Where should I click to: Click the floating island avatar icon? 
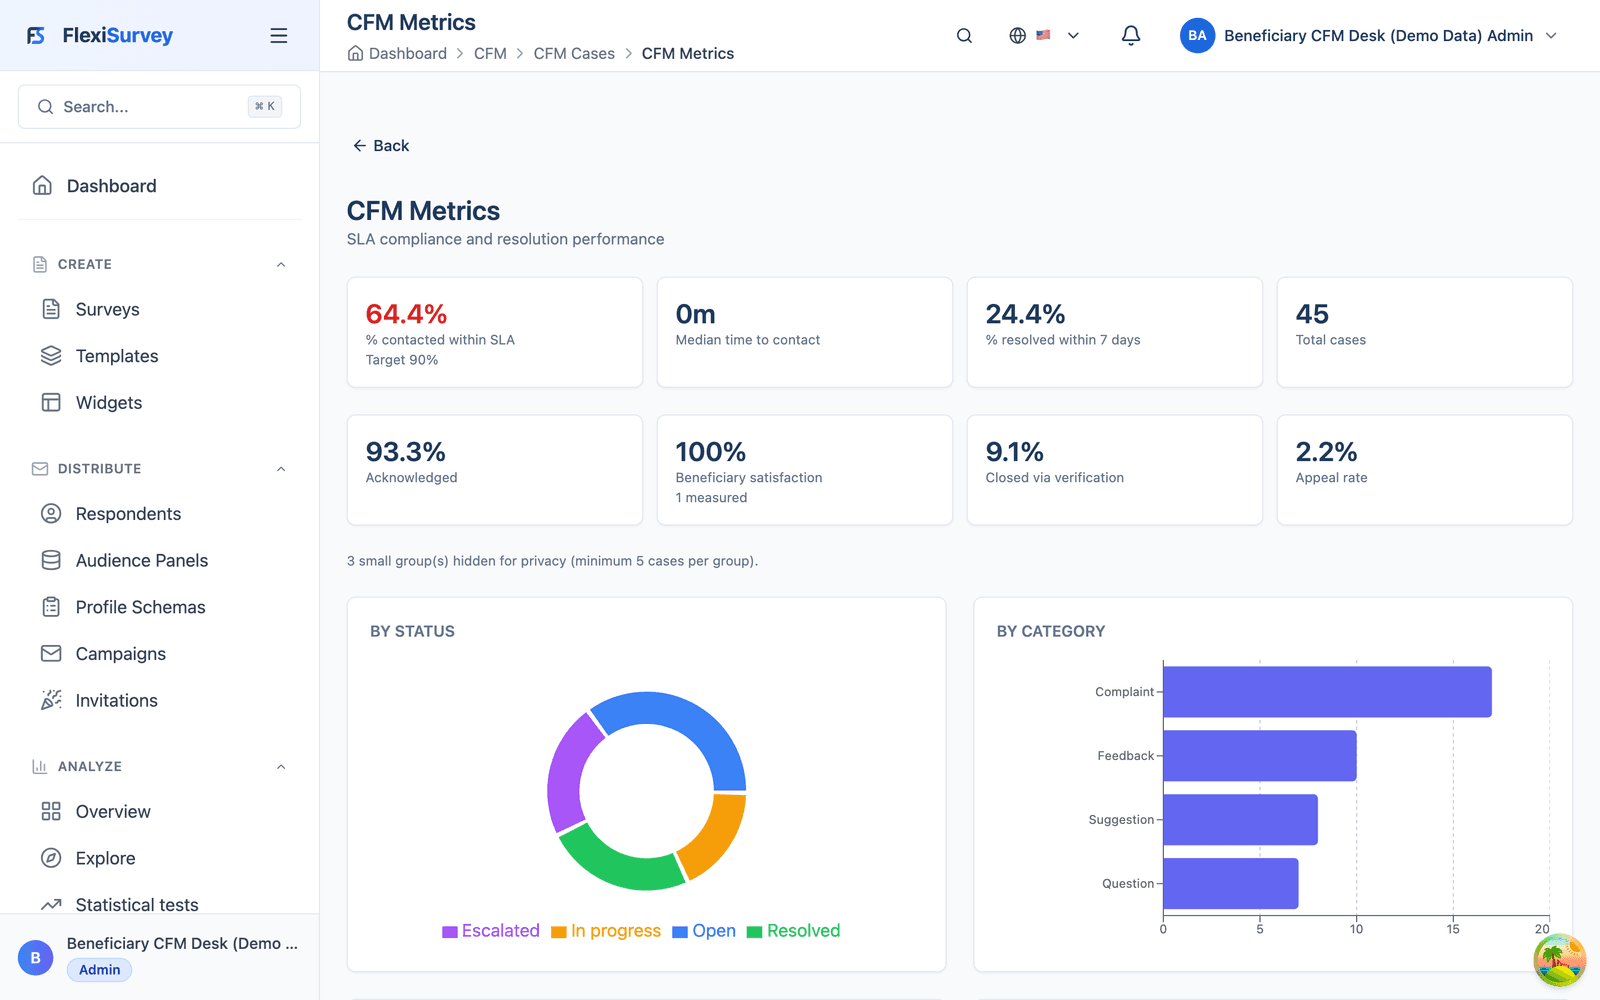click(x=1560, y=960)
